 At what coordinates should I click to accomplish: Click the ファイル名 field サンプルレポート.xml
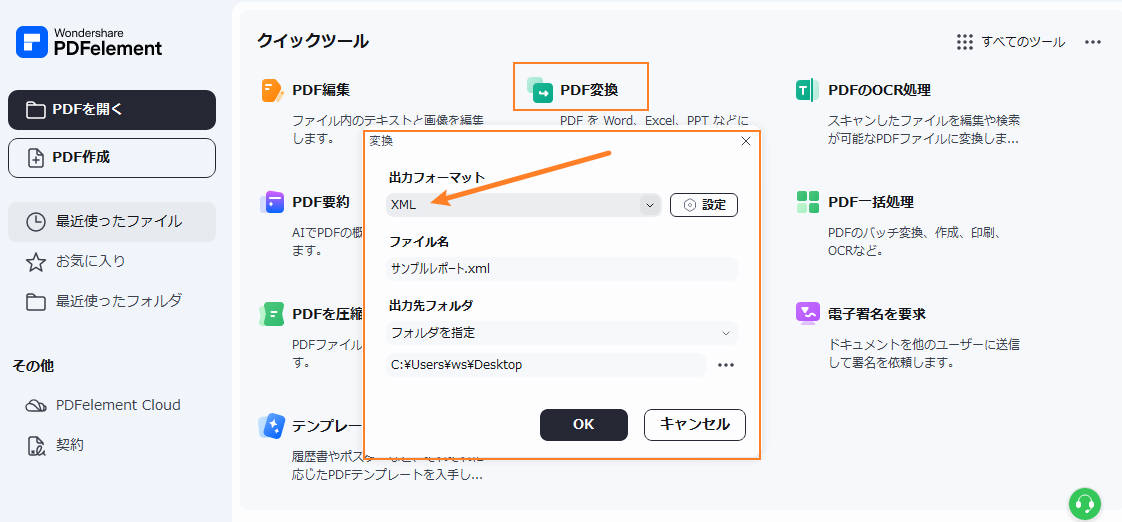point(562,269)
